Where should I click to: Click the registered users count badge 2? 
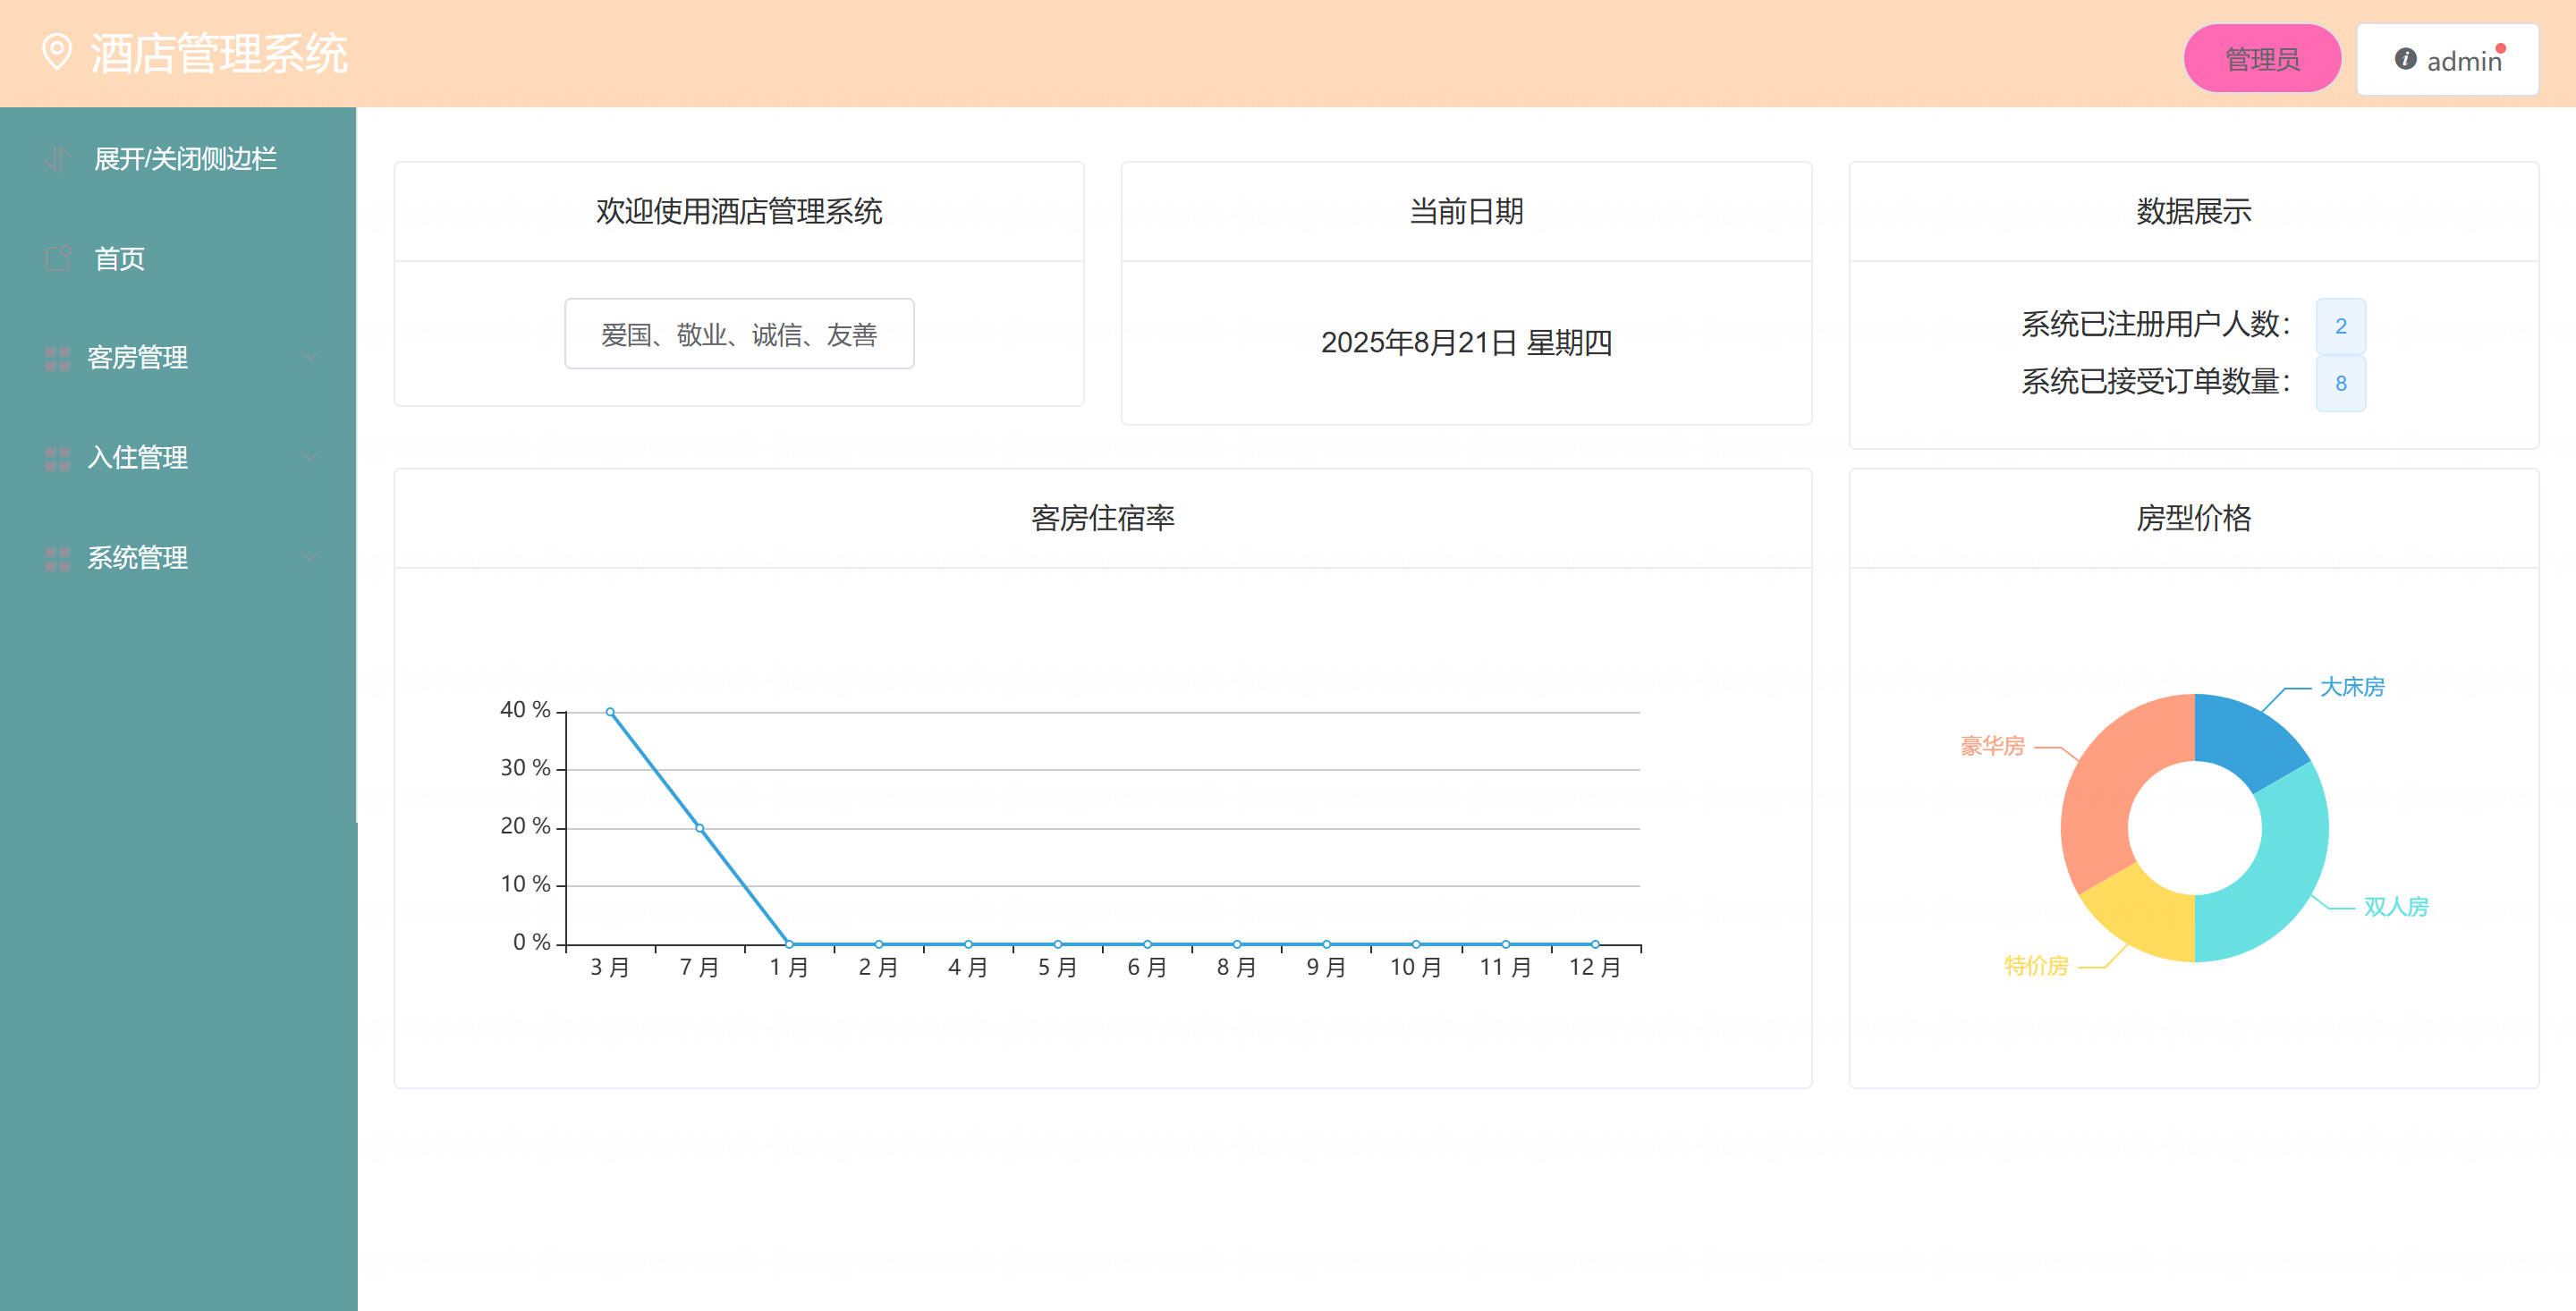(2340, 326)
